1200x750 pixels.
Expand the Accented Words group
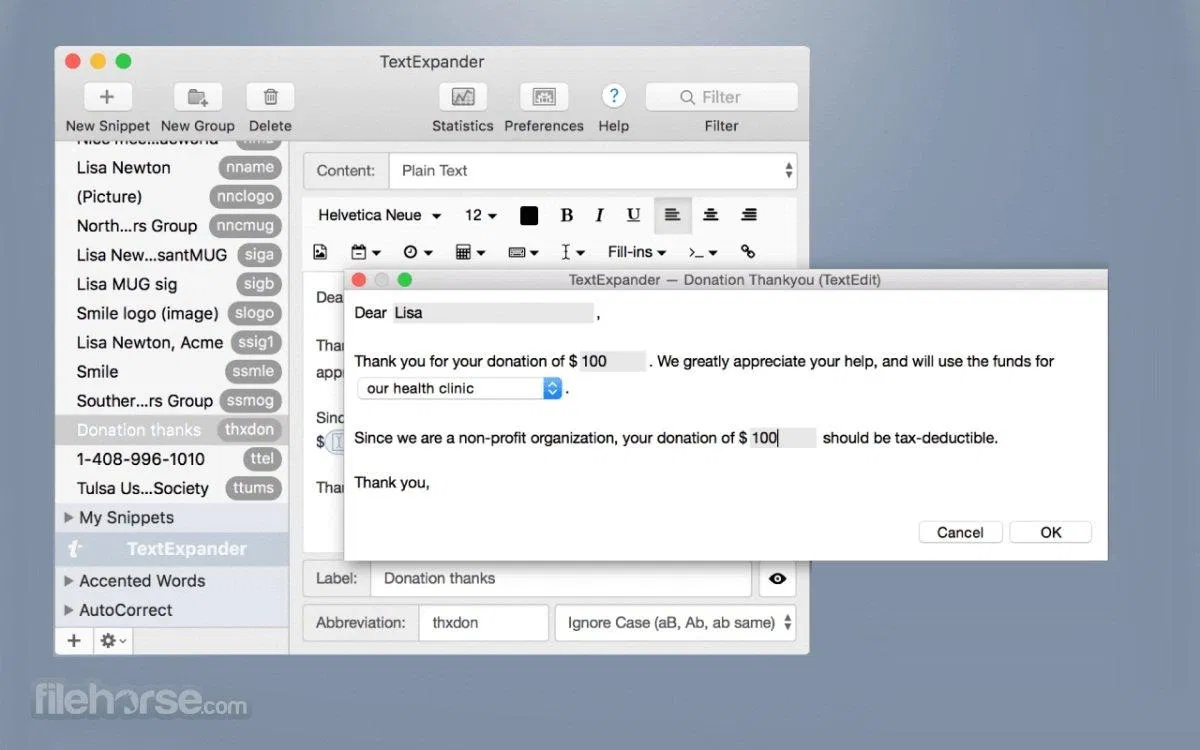coord(69,580)
